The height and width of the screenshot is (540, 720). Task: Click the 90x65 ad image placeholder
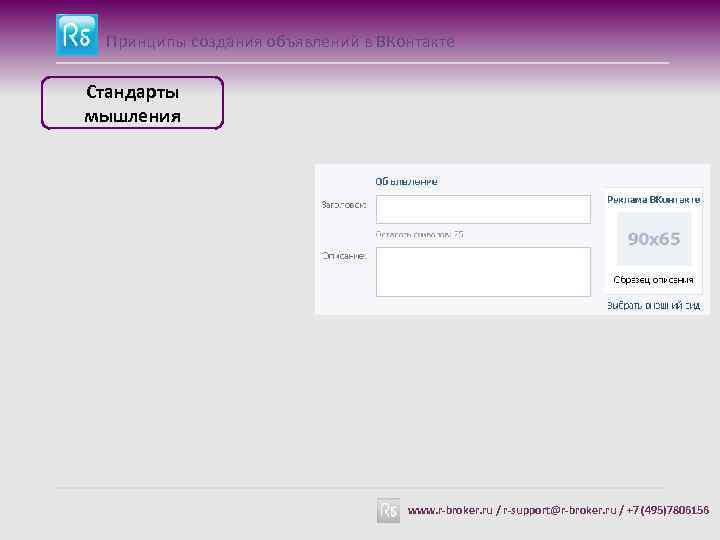click(x=654, y=239)
